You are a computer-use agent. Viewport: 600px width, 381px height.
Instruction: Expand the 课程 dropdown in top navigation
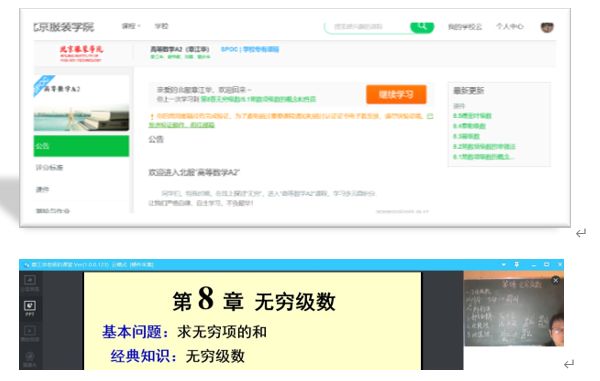tap(131, 26)
